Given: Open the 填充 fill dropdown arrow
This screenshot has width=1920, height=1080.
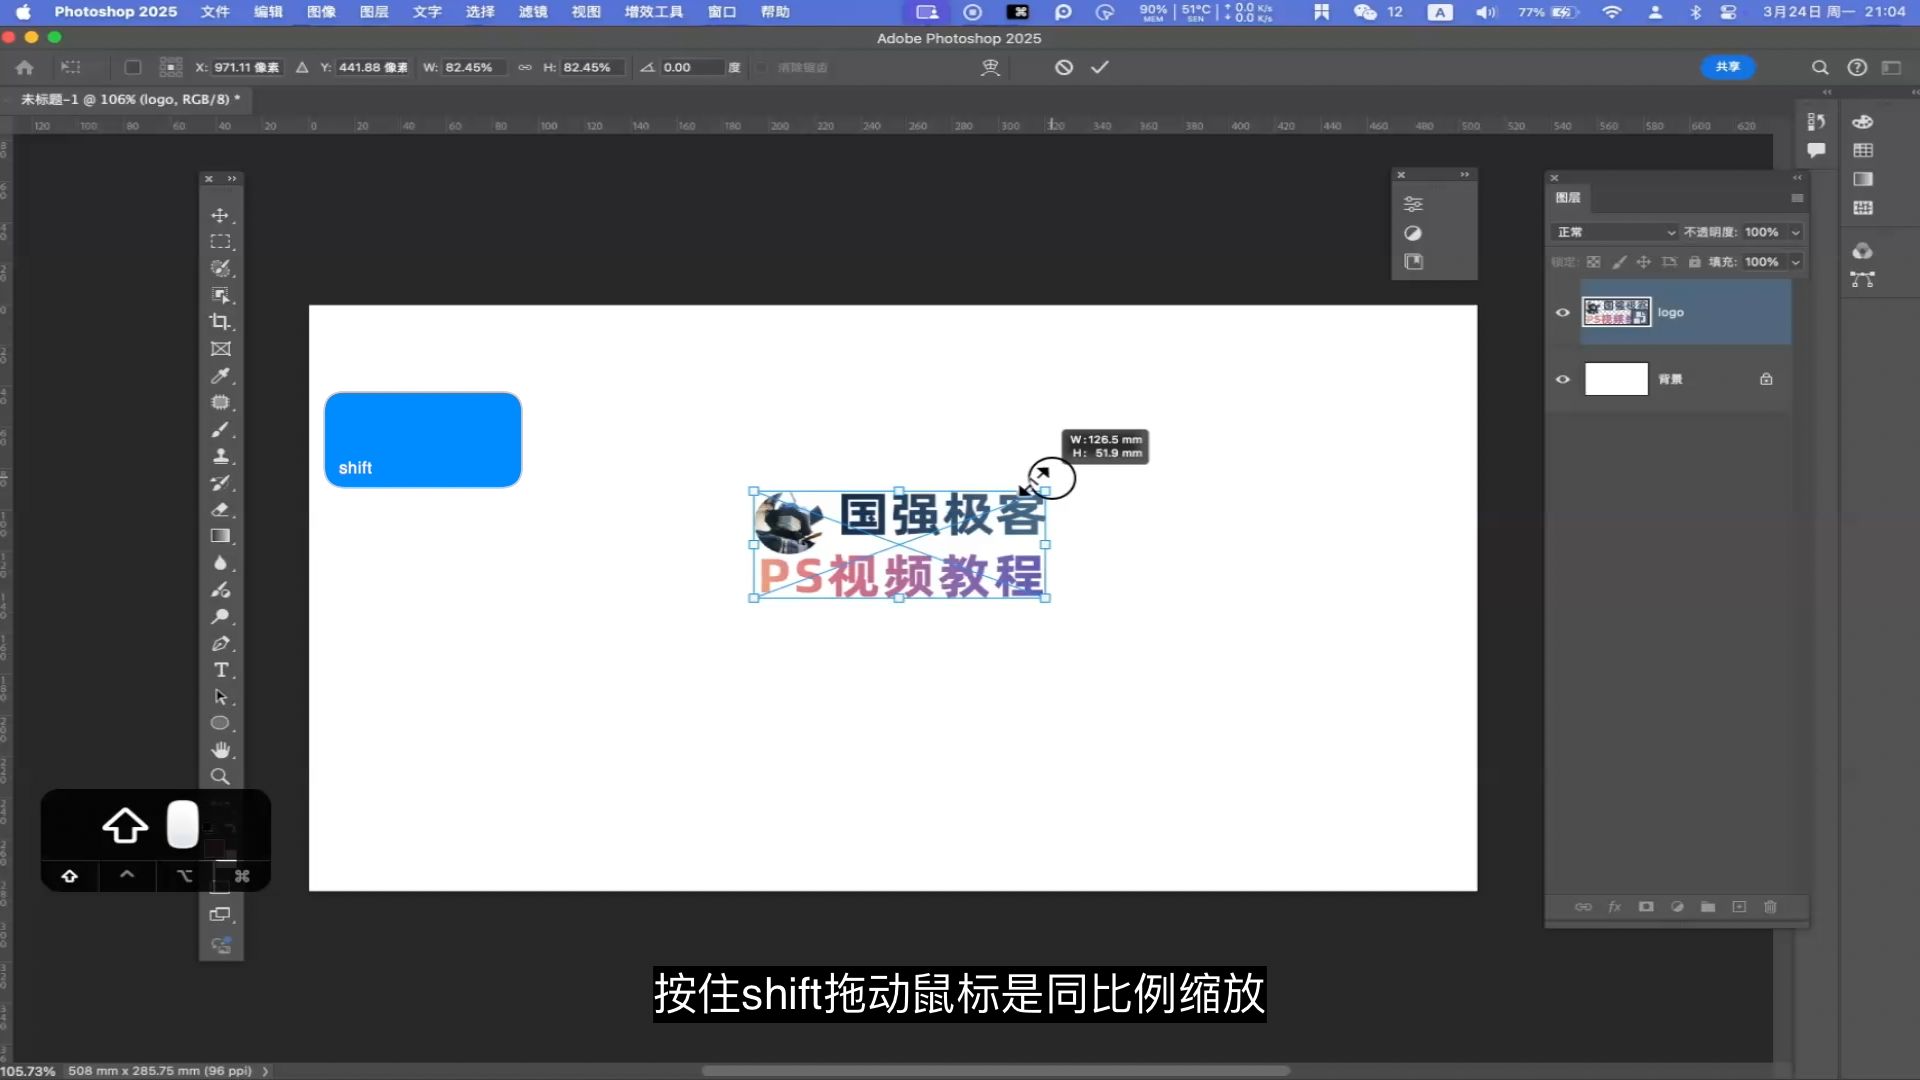Looking at the screenshot, I should tap(1796, 262).
